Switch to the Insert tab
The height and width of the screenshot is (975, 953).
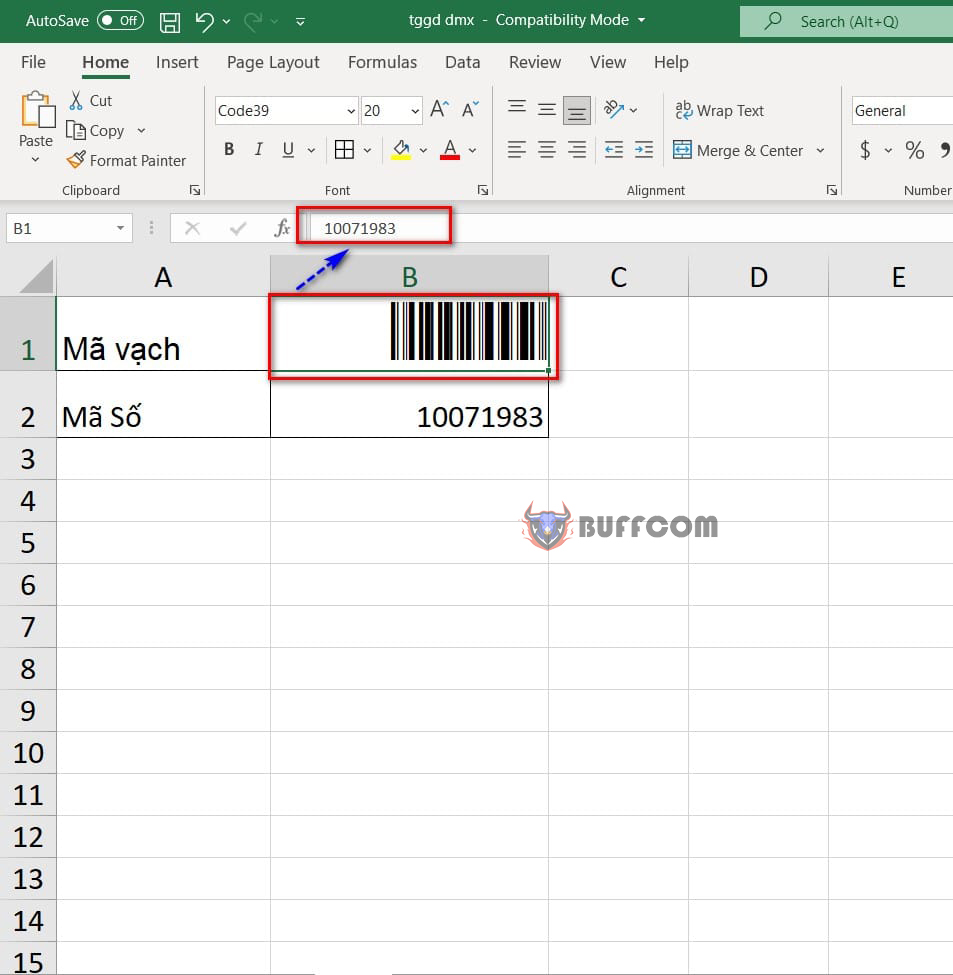[x=177, y=62]
